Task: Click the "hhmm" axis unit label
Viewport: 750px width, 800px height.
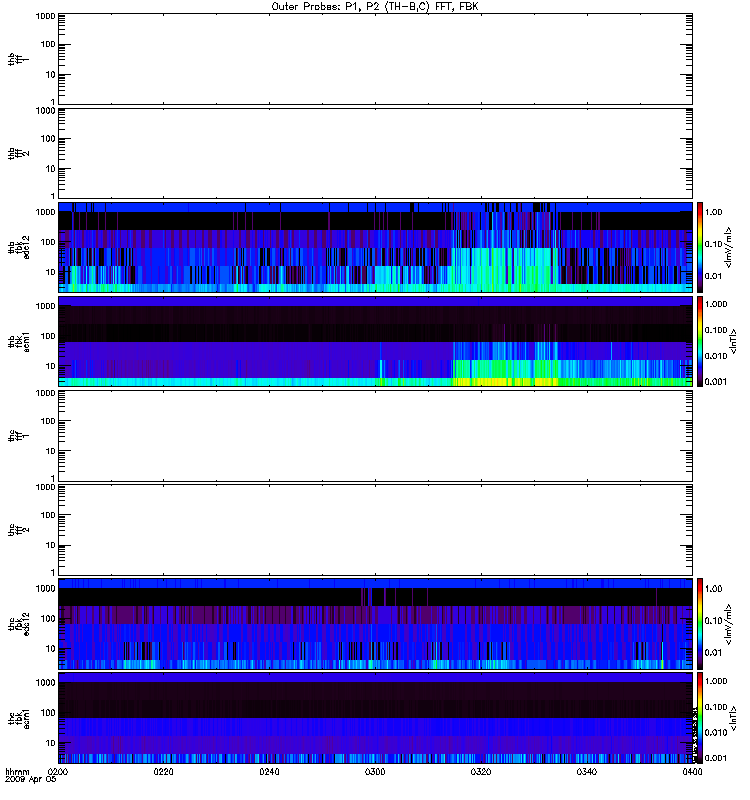Action: pyautogui.click(x=17, y=772)
